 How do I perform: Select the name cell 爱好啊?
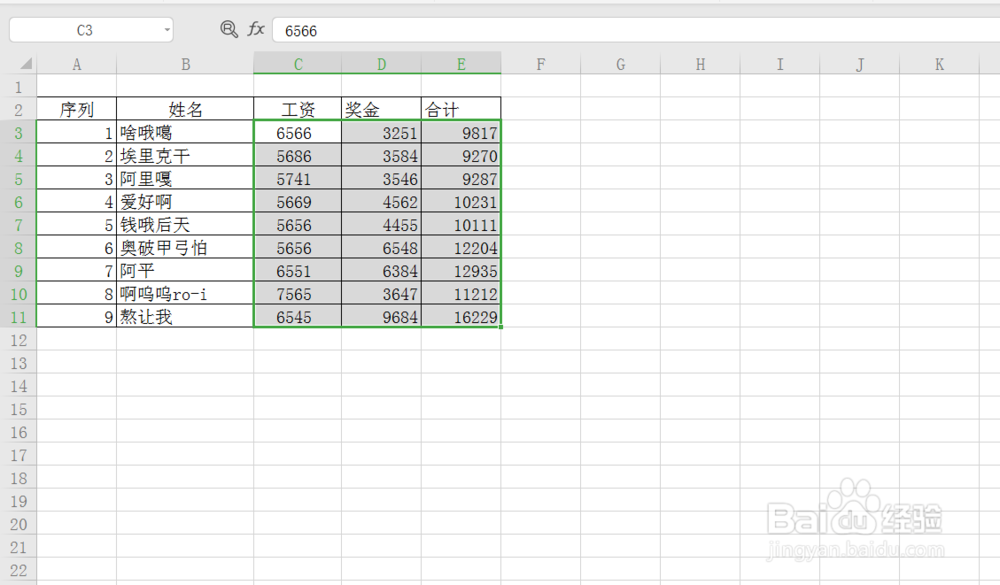tap(185, 202)
